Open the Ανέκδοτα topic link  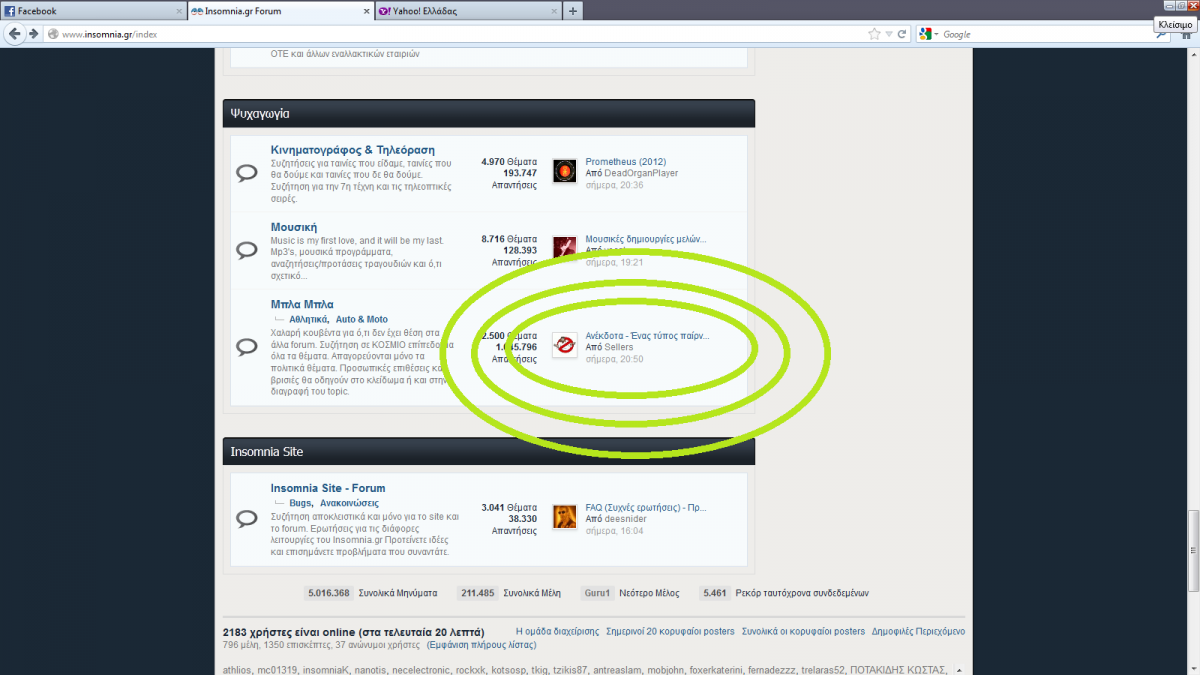click(x=648, y=336)
